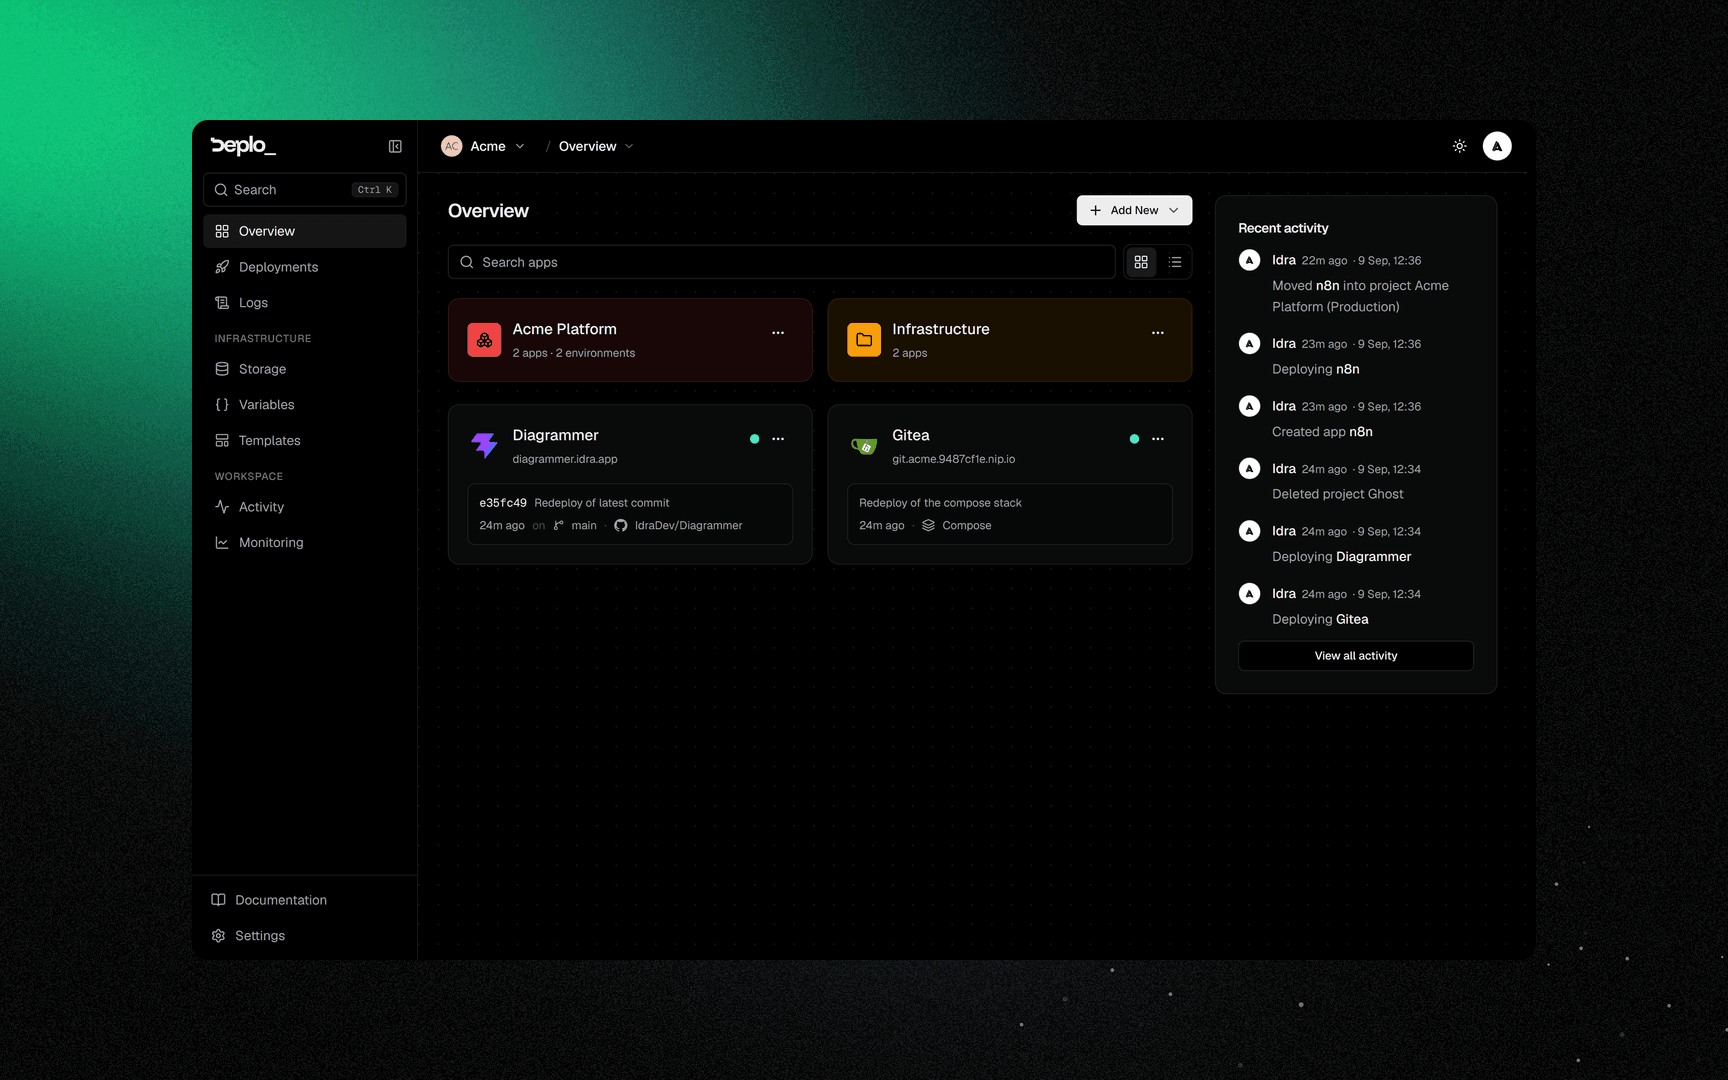Open Templates in the sidebar

[x=305, y=441]
